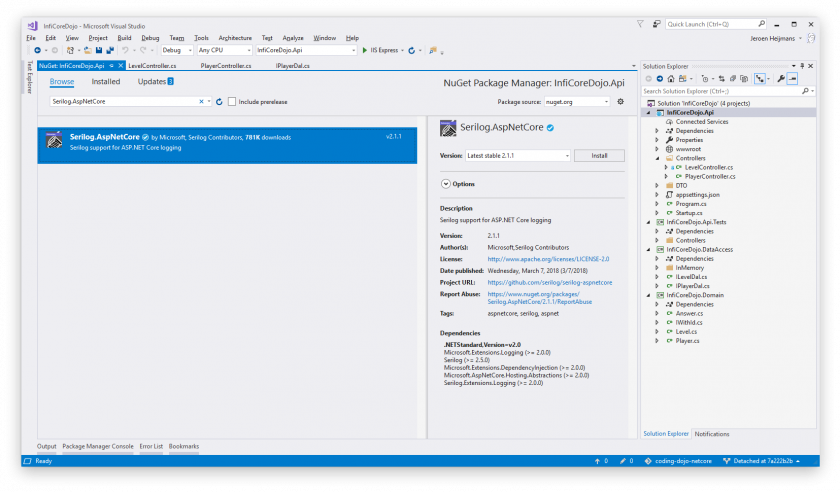The height and width of the screenshot is (492, 840).
Task: Click the Solution Explorer Home icon
Action: pos(671,79)
